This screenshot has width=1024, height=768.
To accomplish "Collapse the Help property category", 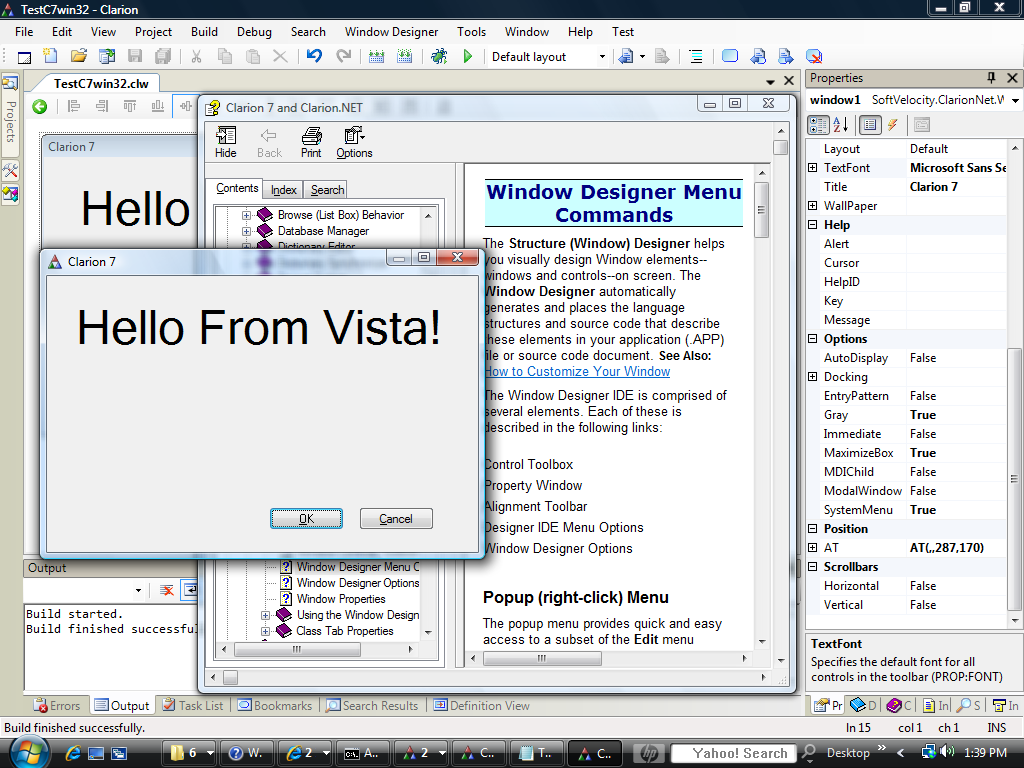I will tap(812, 225).
